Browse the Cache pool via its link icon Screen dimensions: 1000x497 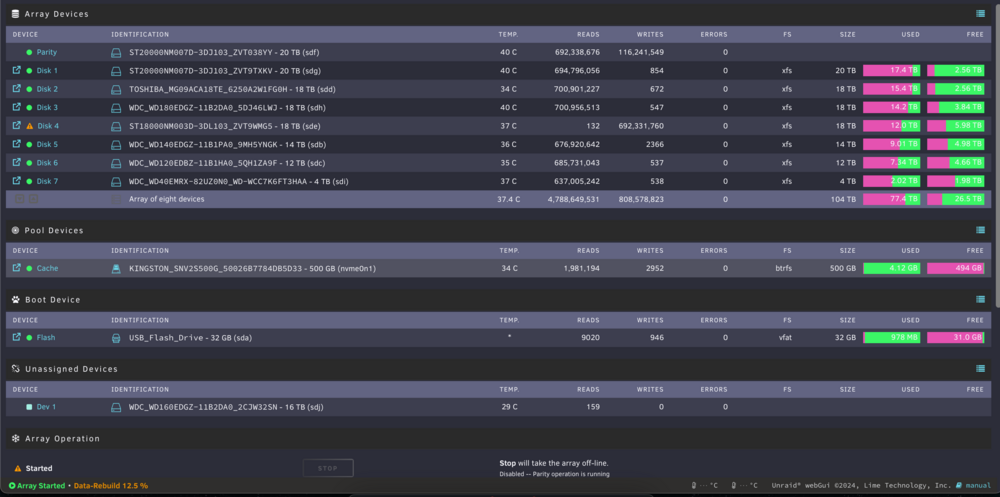tap(17, 268)
